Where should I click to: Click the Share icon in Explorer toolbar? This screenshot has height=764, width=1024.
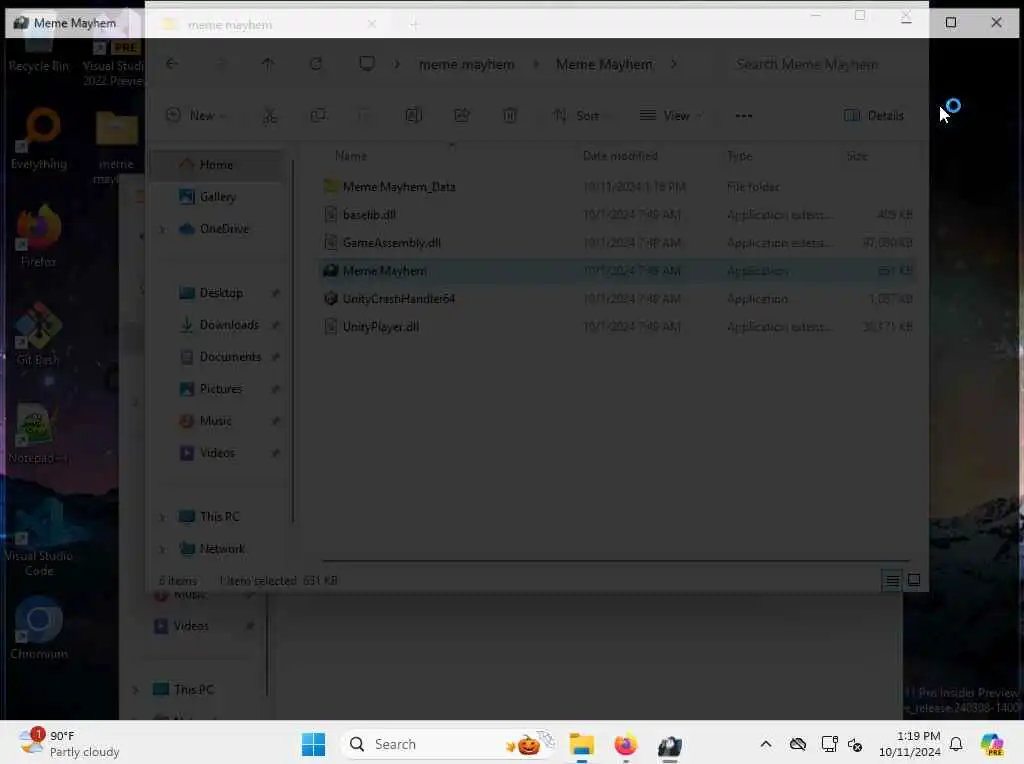pos(462,116)
